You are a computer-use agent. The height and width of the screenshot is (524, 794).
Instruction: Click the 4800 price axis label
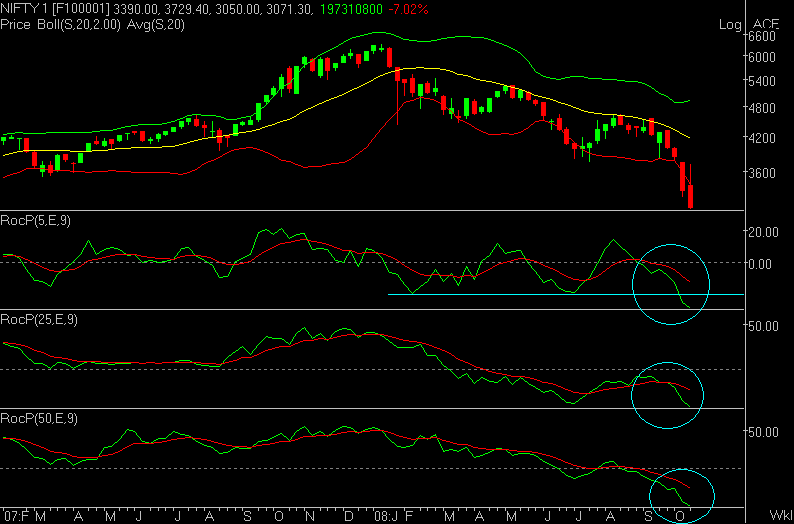pyautogui.click(x=762, y=108)
